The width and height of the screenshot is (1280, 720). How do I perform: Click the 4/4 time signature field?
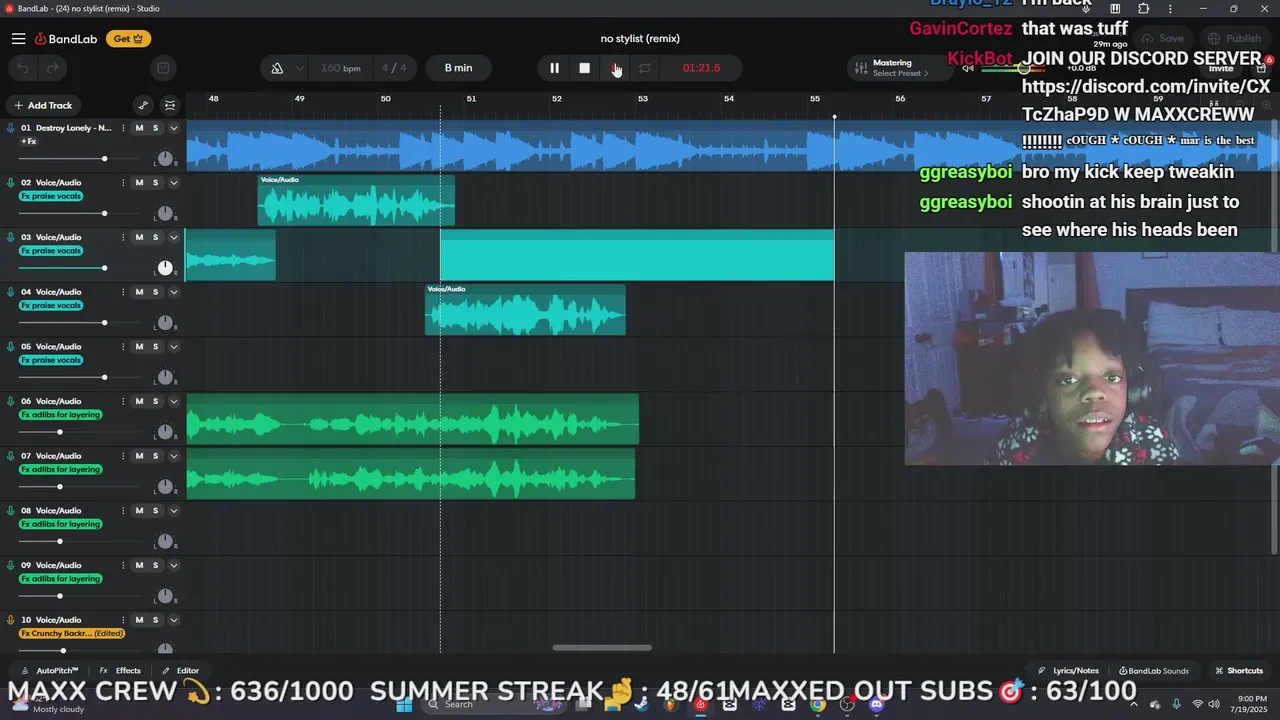tap(394, 68)
